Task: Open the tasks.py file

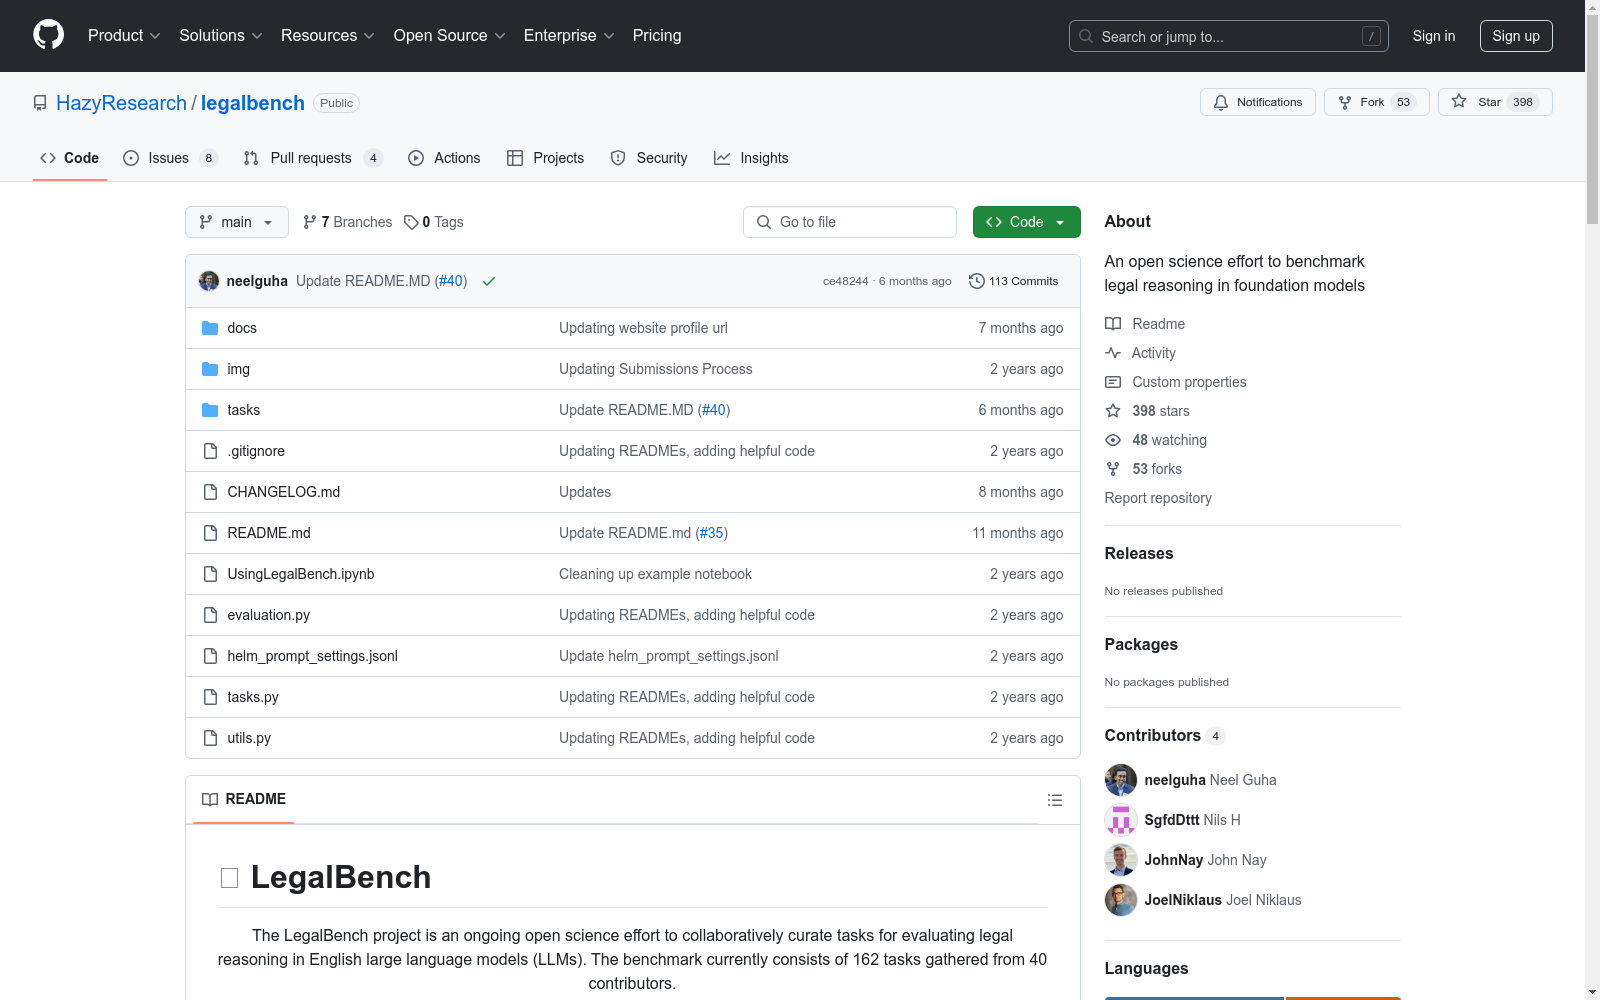Action: [253, 697]
